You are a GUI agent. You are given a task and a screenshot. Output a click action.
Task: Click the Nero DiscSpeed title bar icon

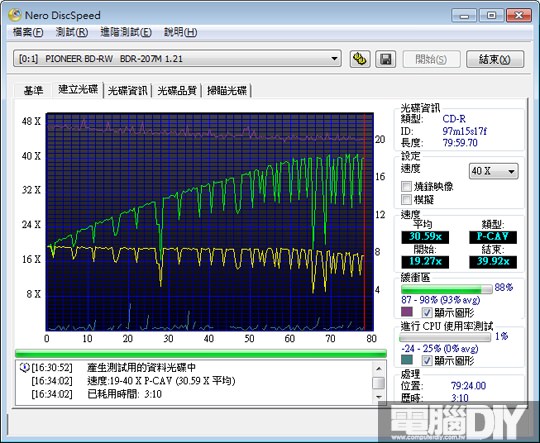tap(15, 15)
